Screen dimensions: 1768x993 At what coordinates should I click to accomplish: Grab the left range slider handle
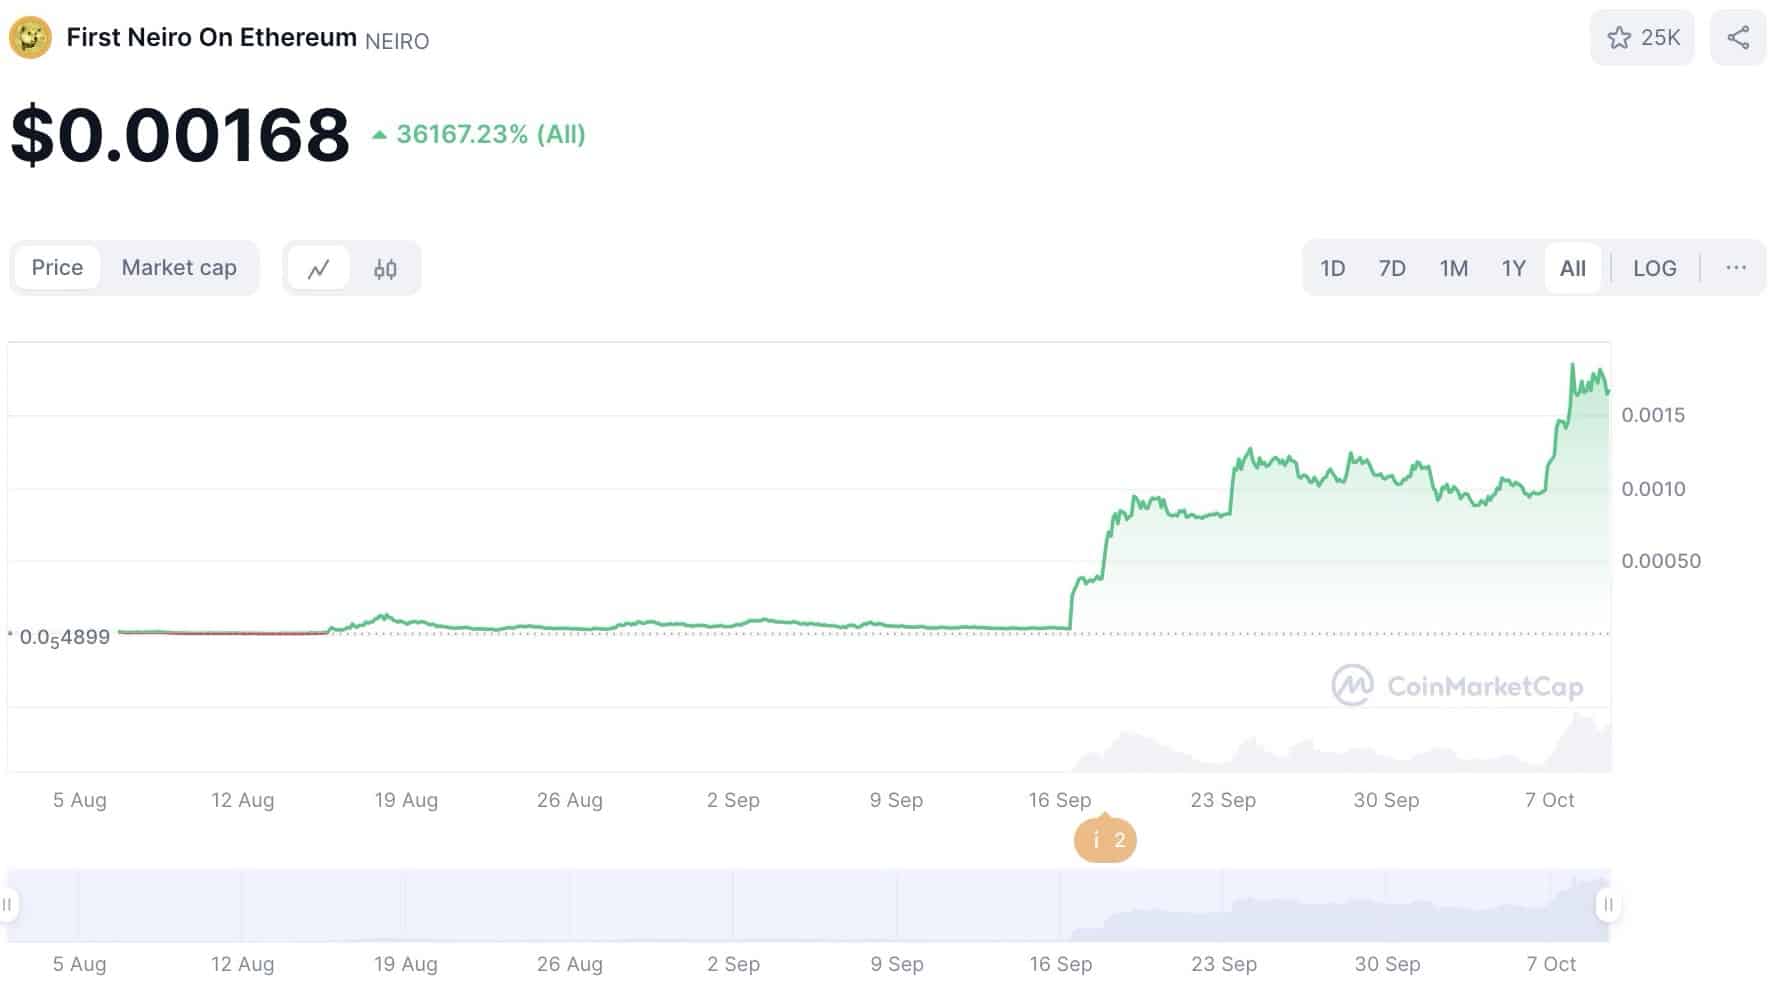[7, 905]
